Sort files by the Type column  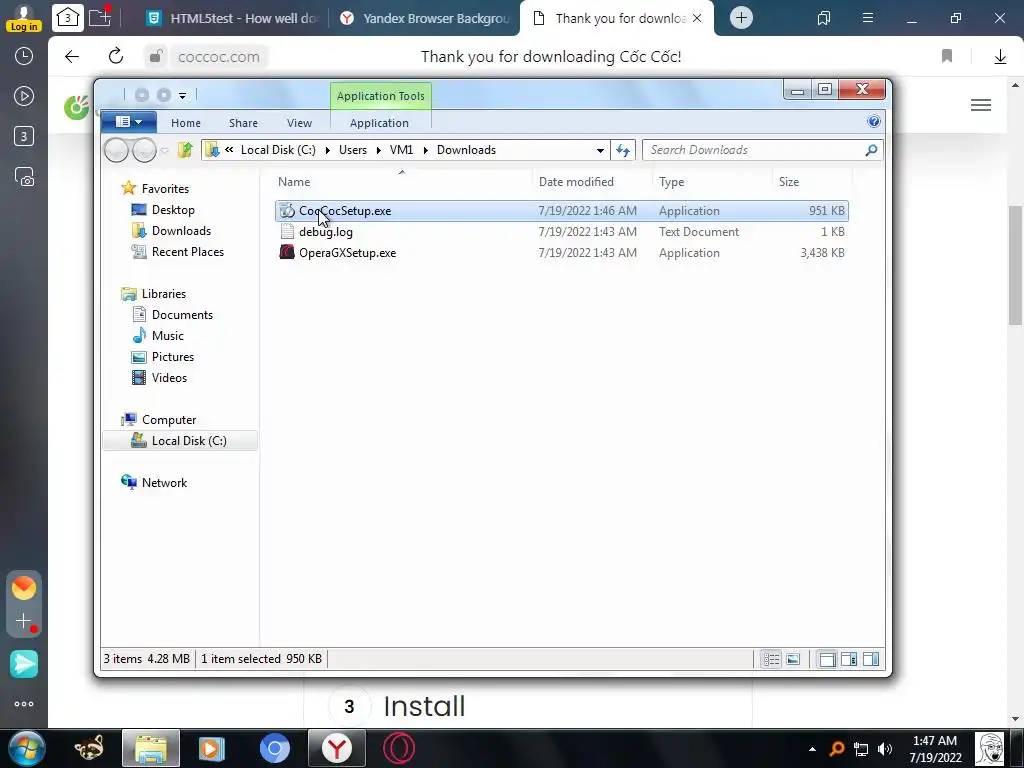pos(712,182)
